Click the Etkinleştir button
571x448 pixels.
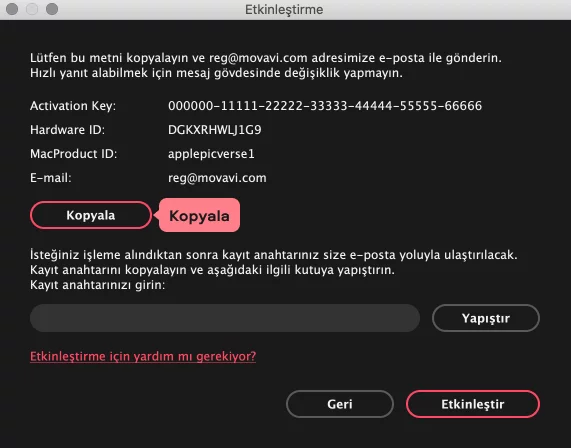473,404
